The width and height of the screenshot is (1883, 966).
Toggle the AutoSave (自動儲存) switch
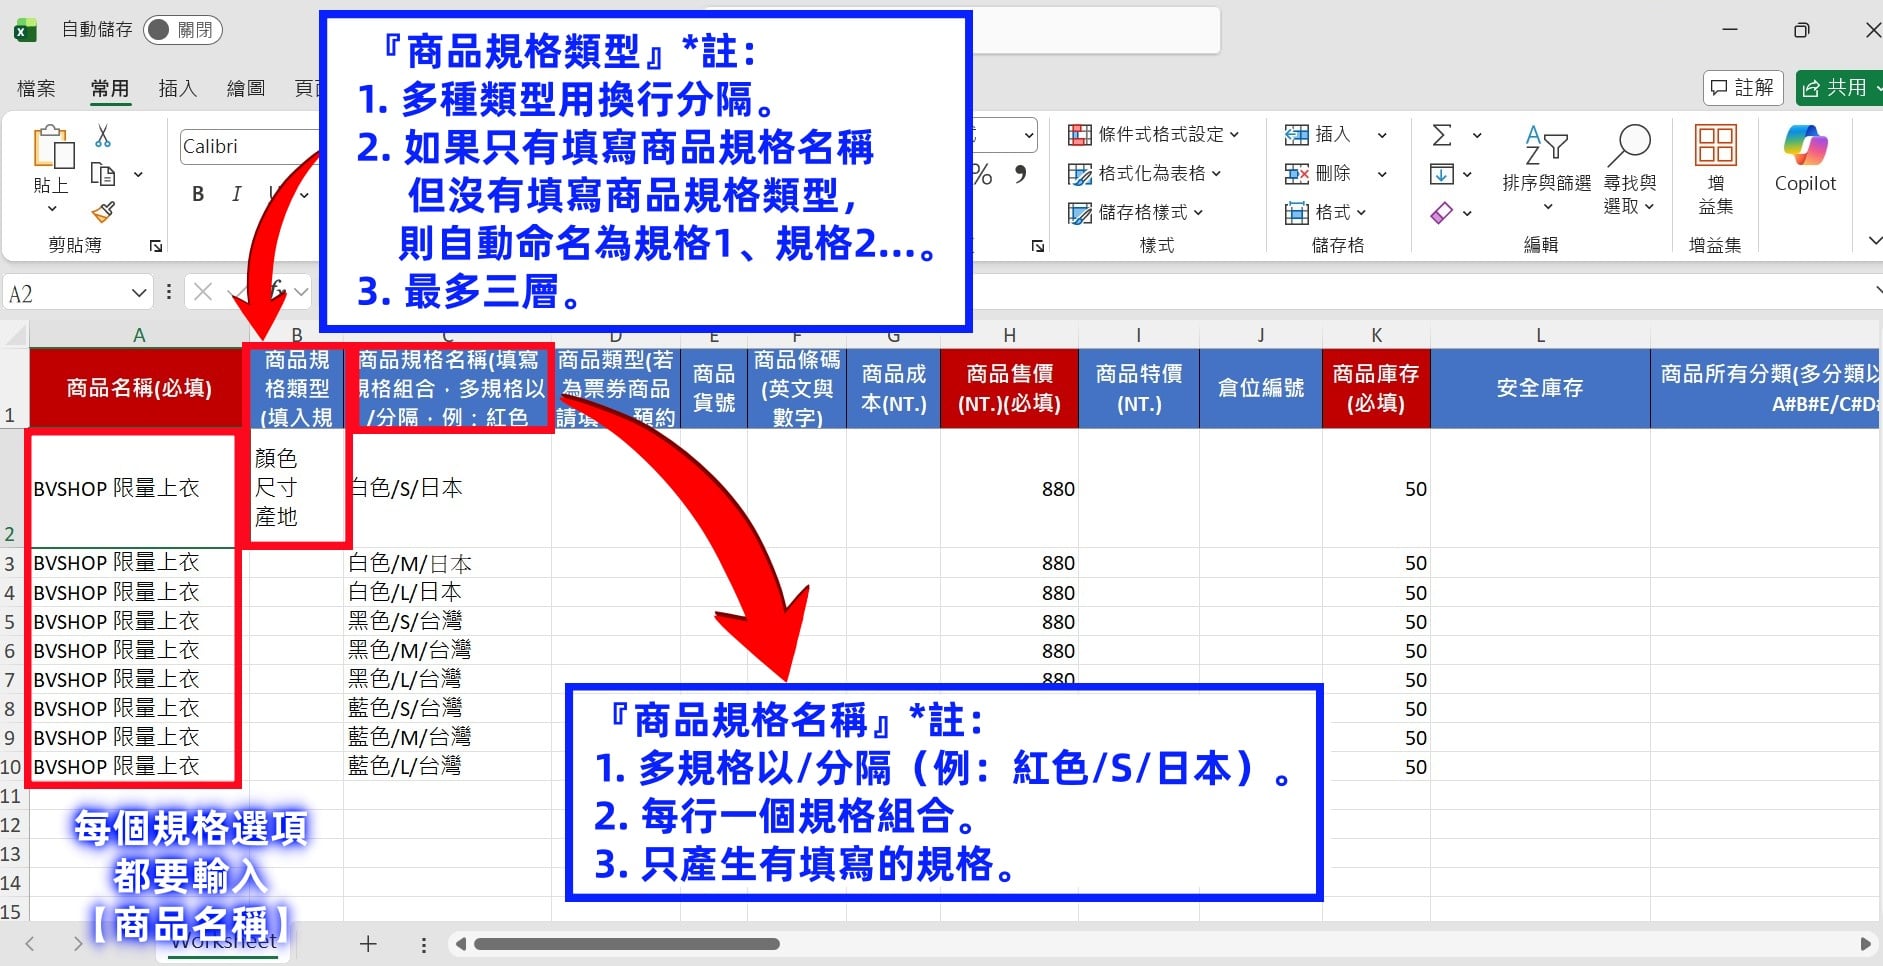click(x=183, y=30)
